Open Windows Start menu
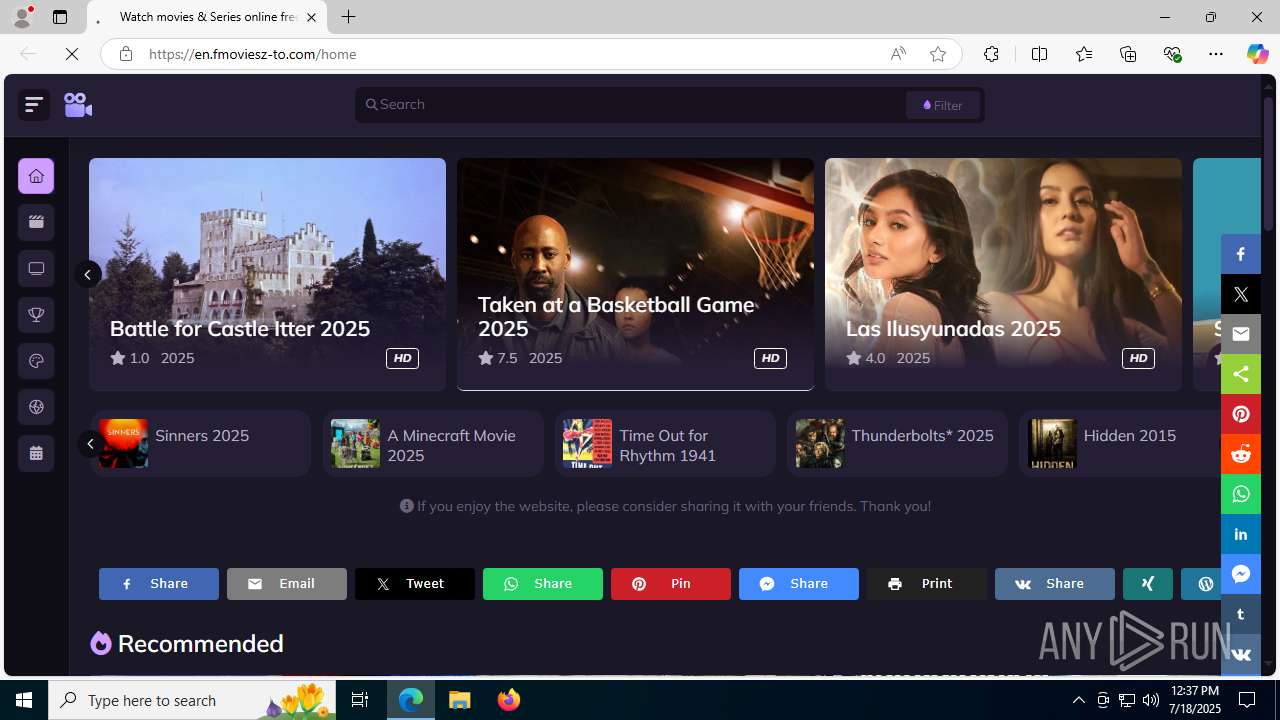Screen dimensions: 1280x720 point(24,700)
